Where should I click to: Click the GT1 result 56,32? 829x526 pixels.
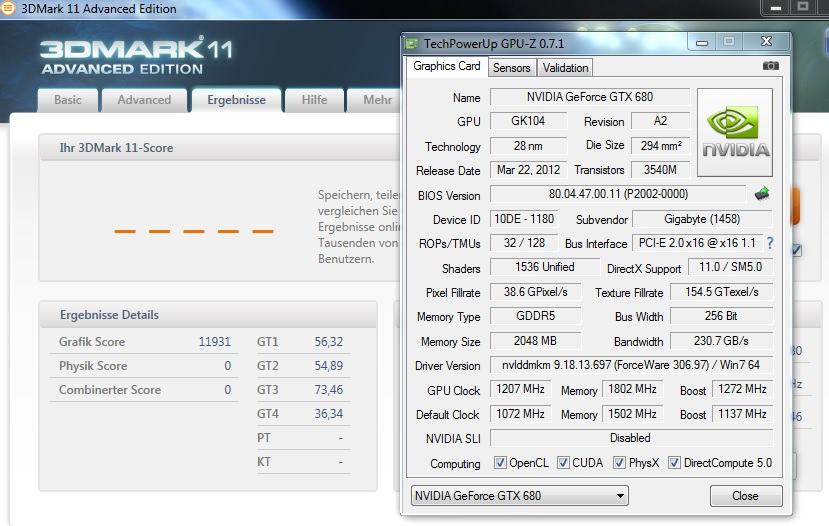point(329,342)
